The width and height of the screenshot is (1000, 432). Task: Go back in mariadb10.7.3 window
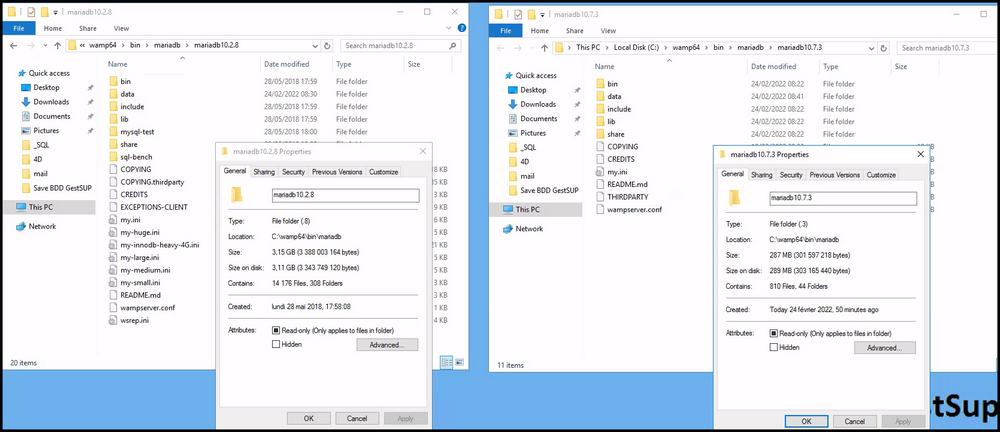(x=501, y=48)
